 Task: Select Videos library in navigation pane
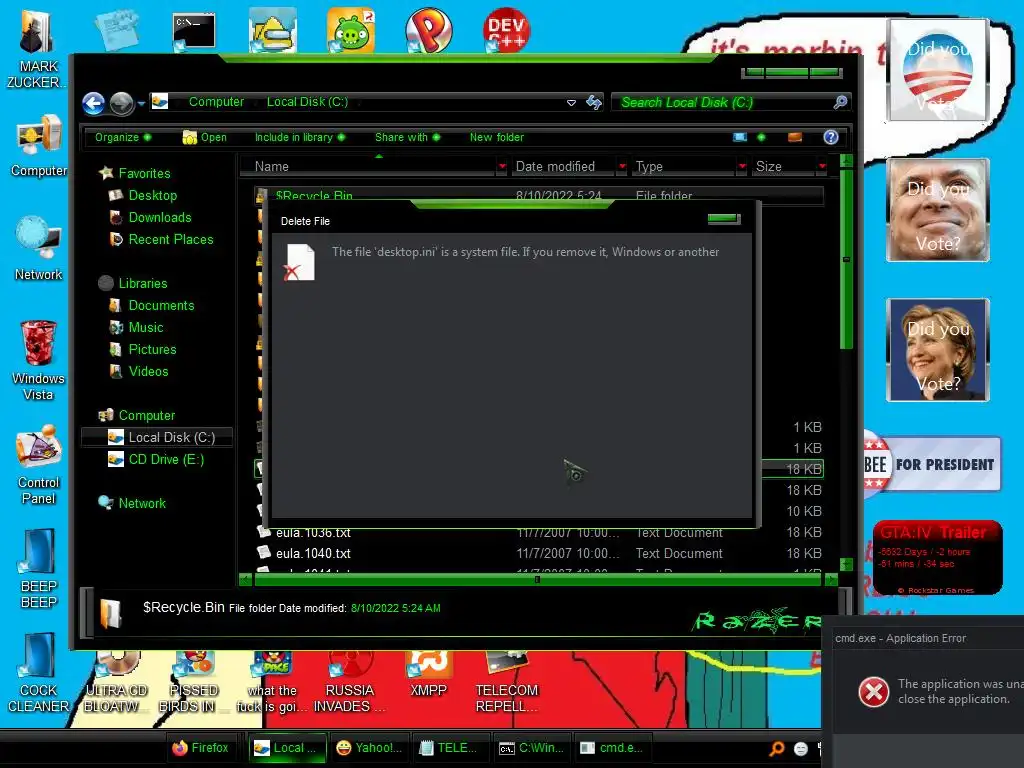coord(148,372)
